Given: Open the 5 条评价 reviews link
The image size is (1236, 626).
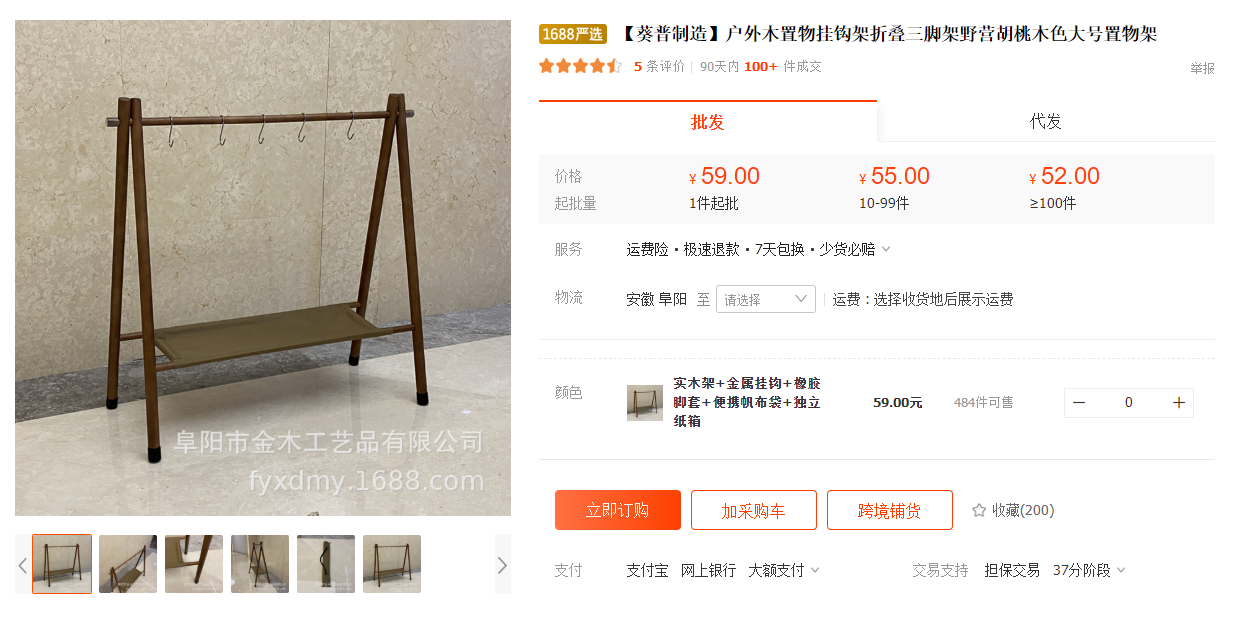Looking at the screenshot, I should coord(660,66).
